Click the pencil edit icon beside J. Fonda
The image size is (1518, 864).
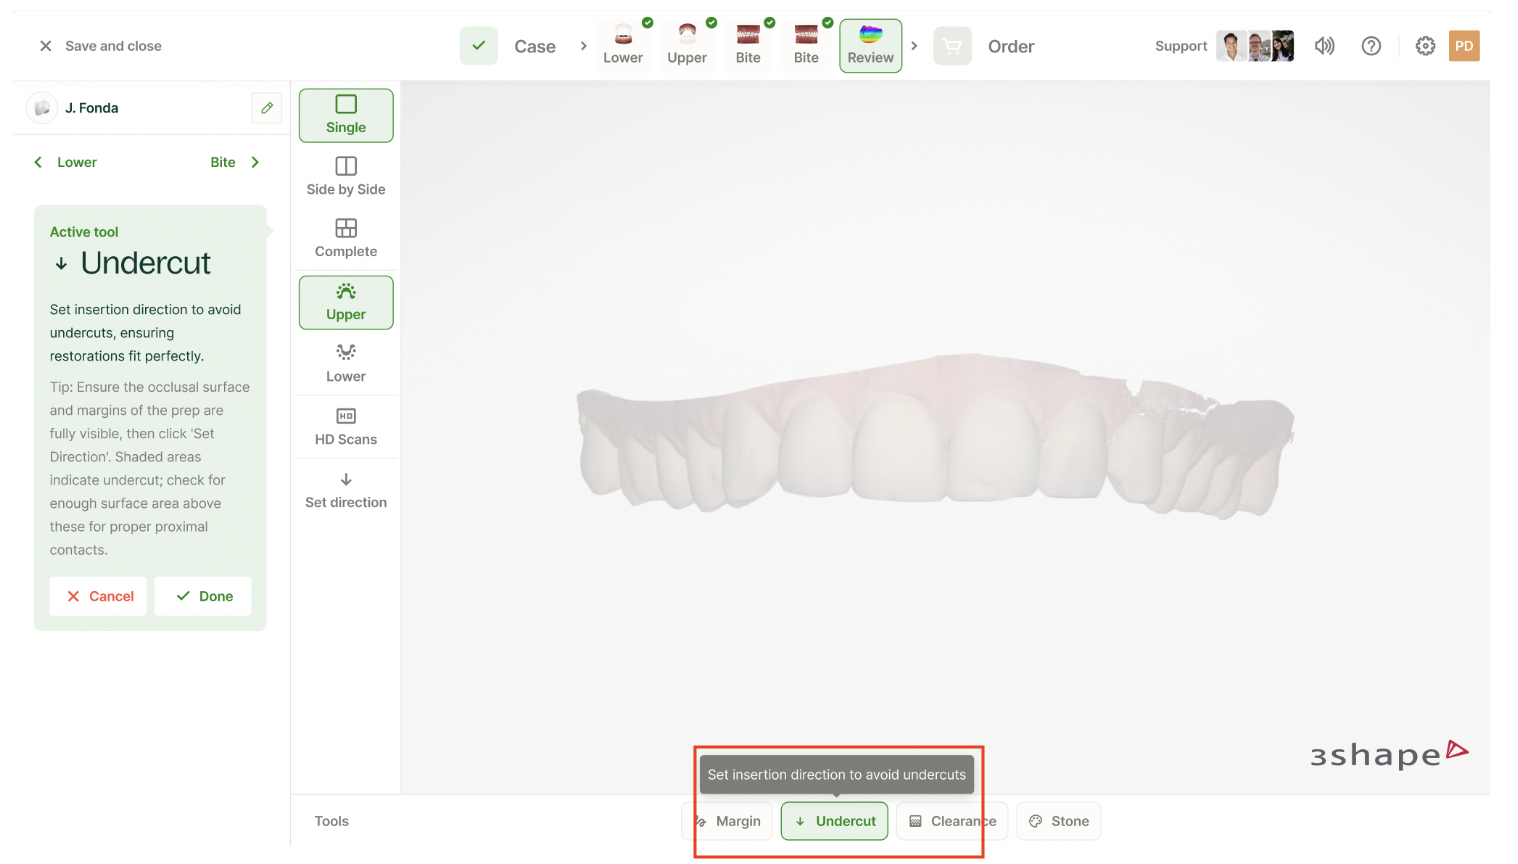pos(267,108)
